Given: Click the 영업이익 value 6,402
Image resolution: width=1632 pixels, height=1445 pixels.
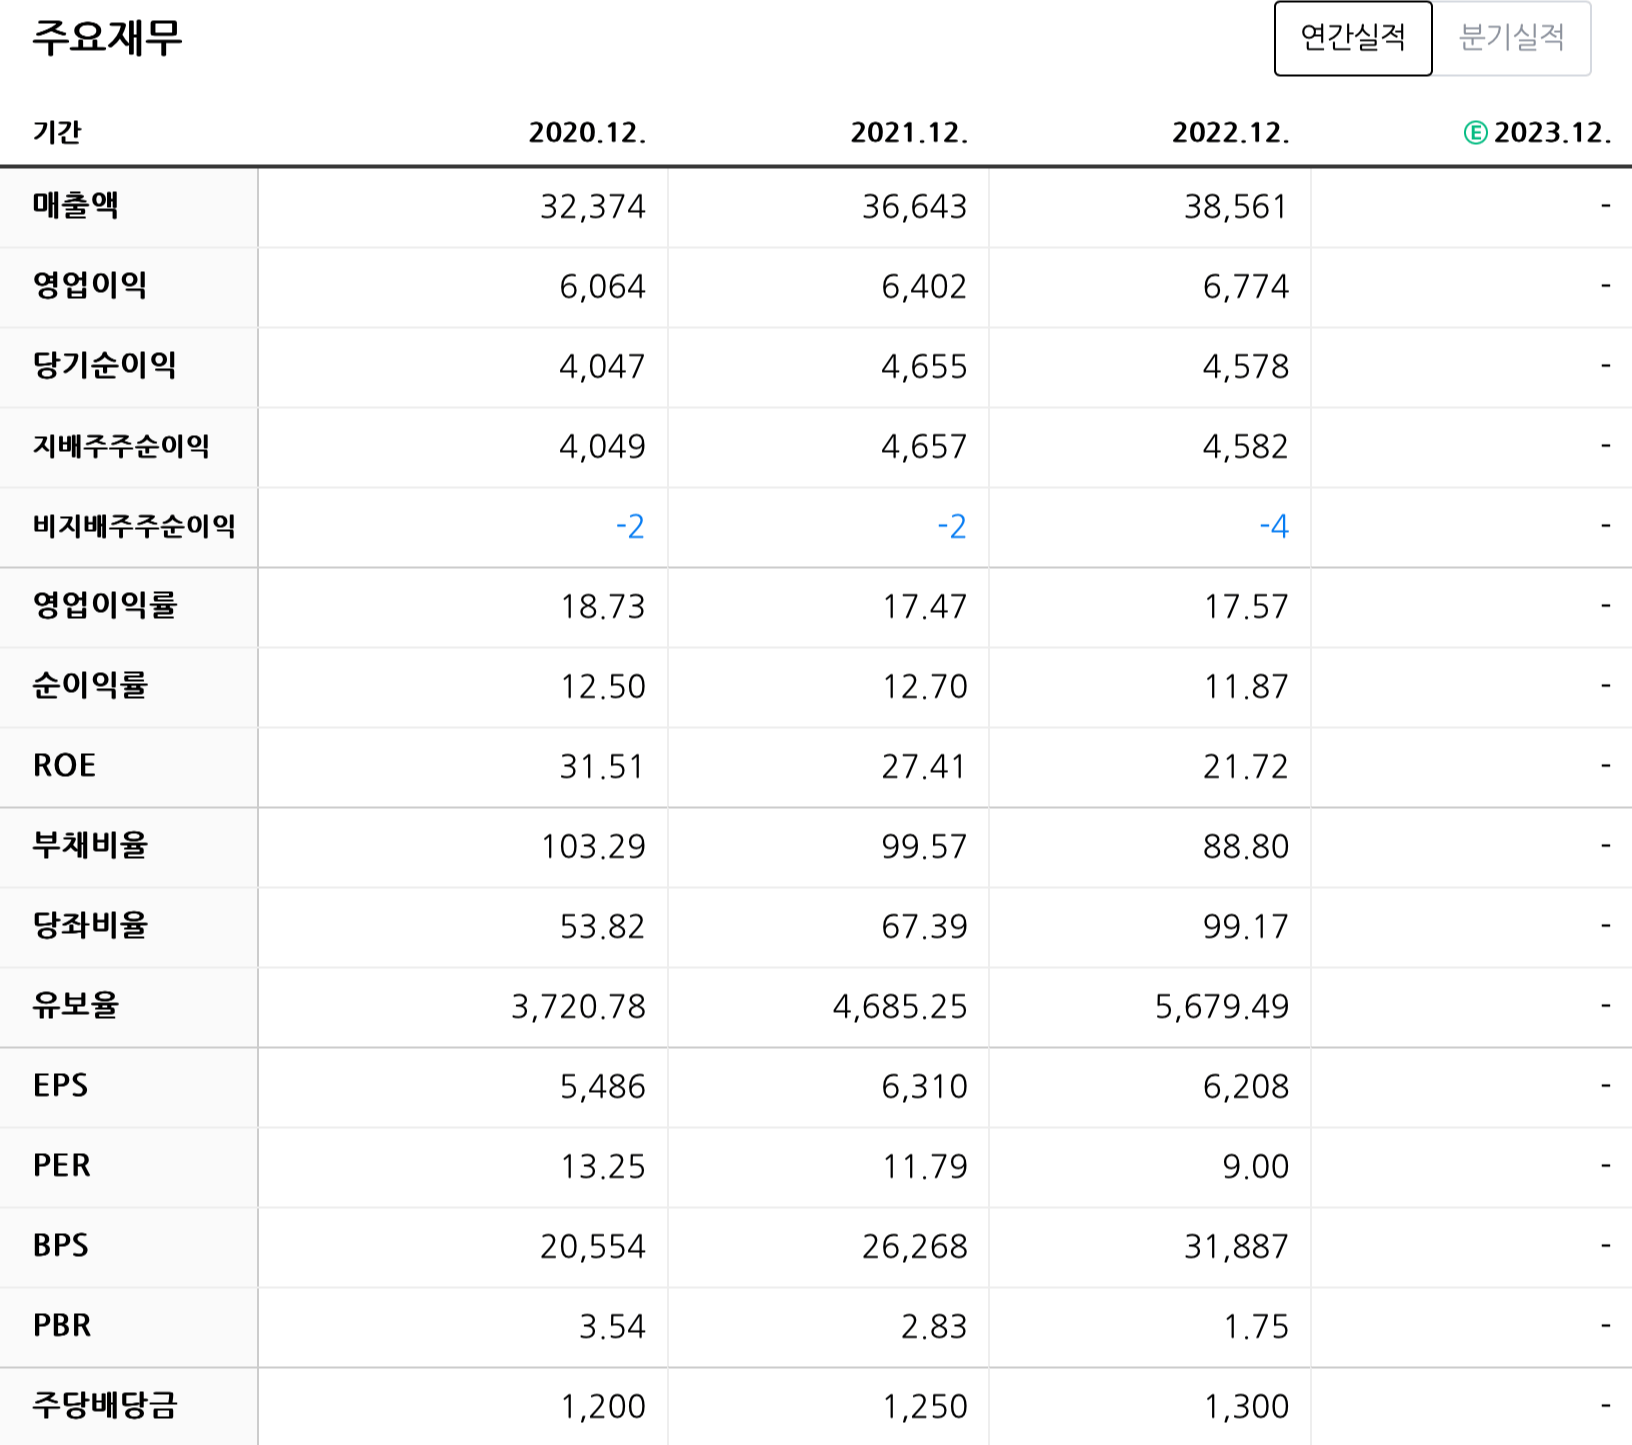Looking at the screenshot, I should point(925,287).
